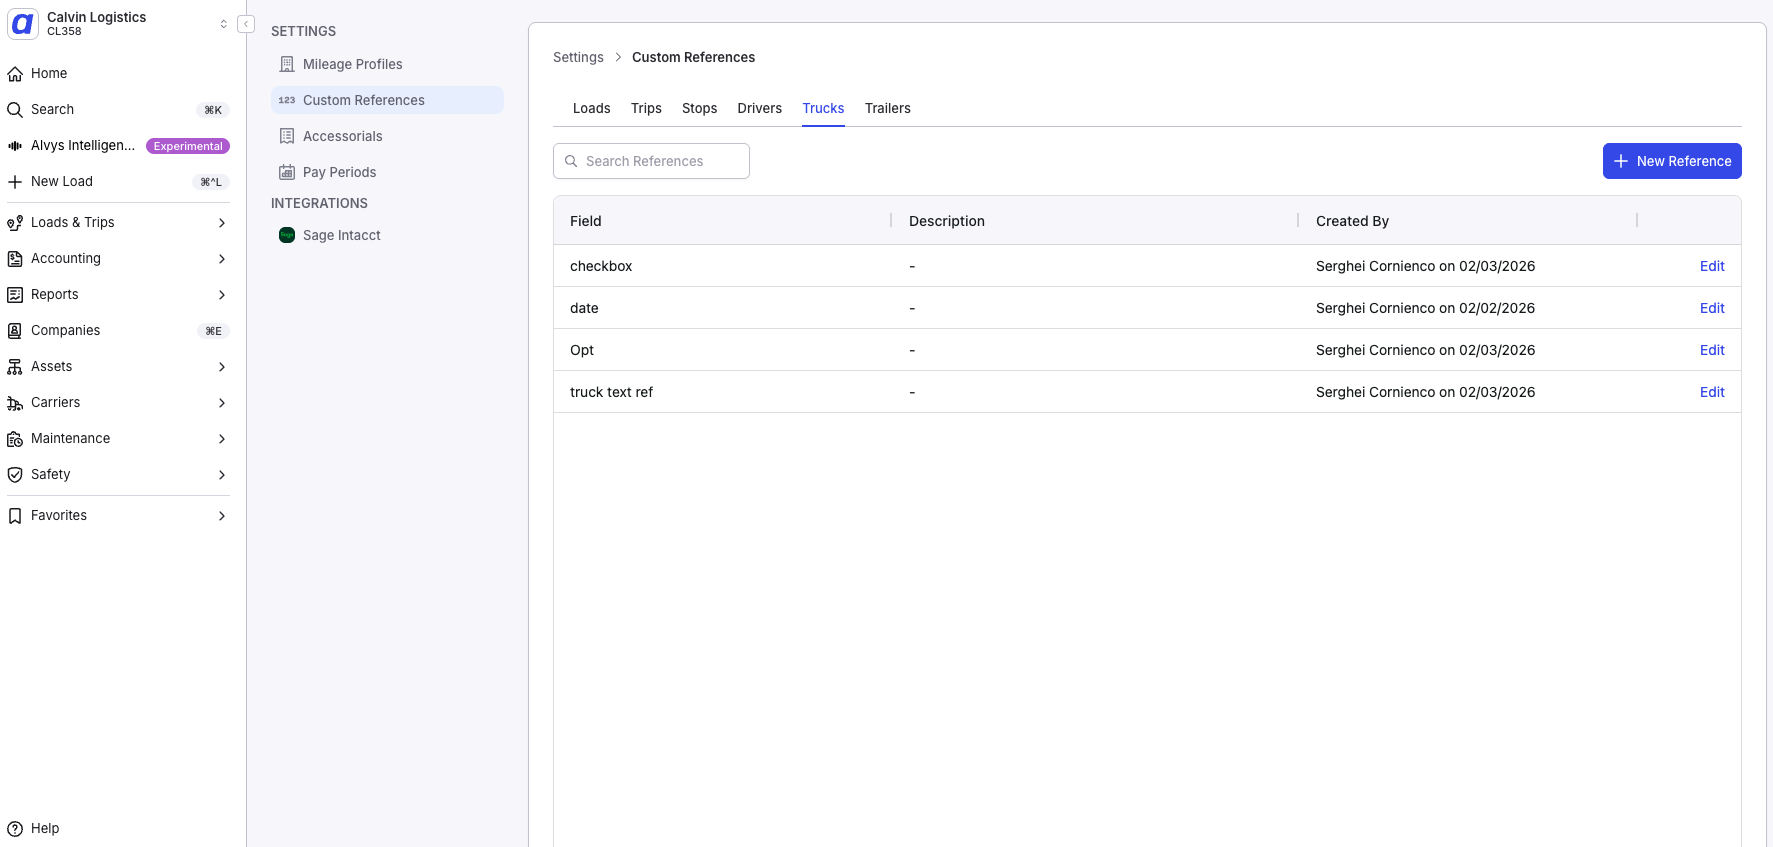Go to Settings breadcrumb link

pyautogui.click(x=578, y=57)
